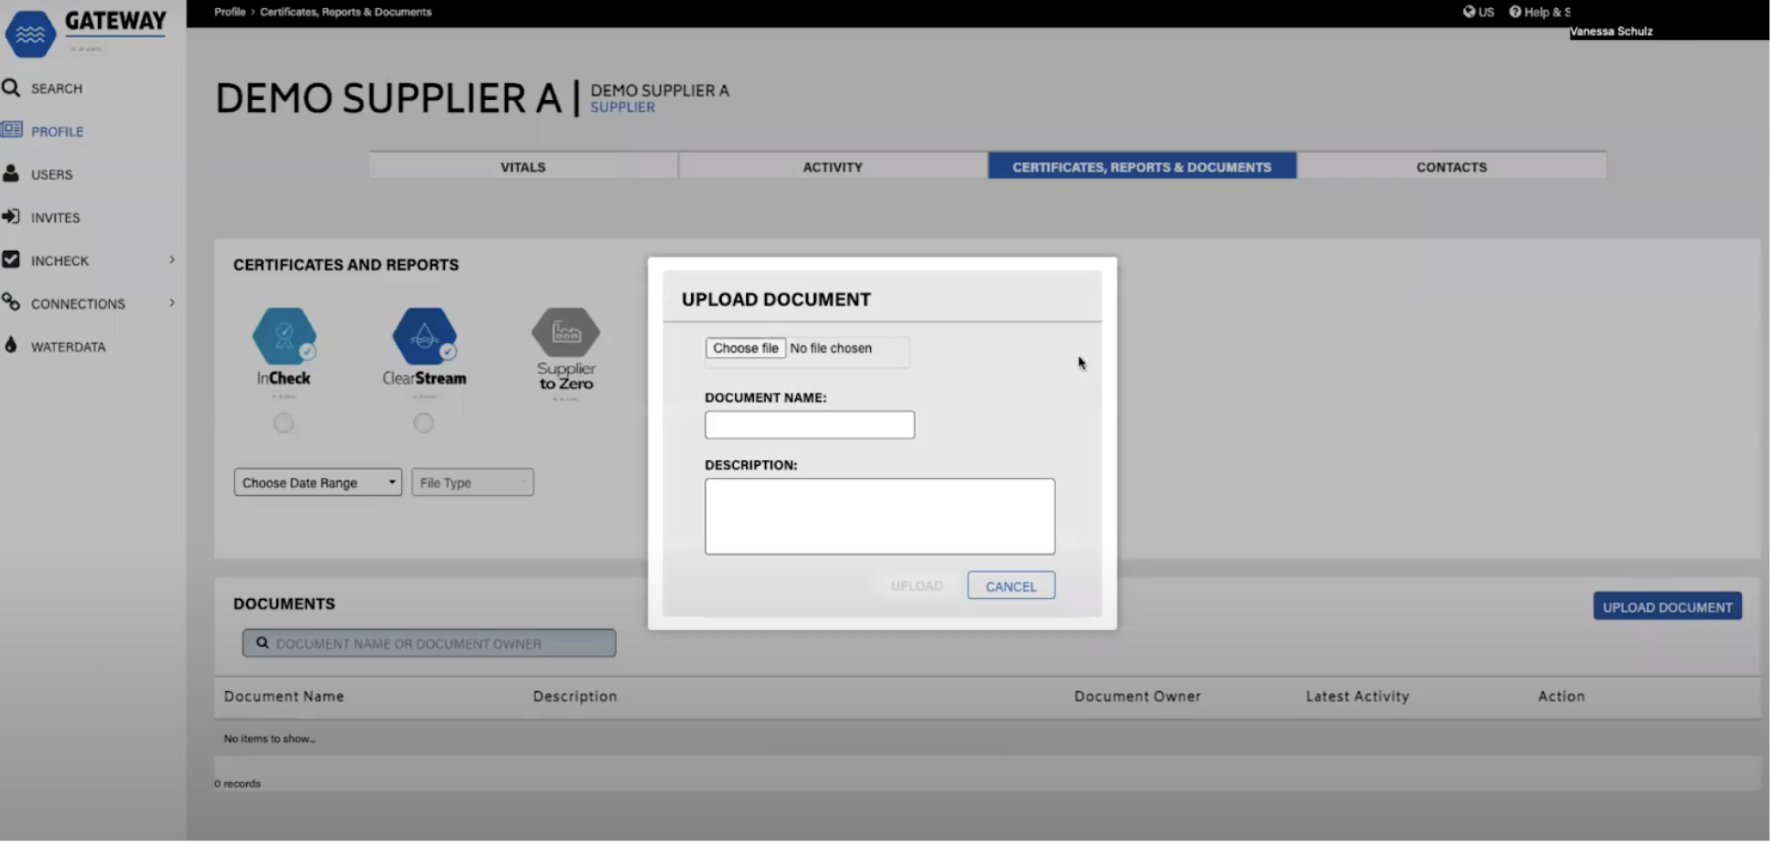This screenshot has height=842, width=1770.
Task: Open the File Type dropdown
Action: (472, 482)
